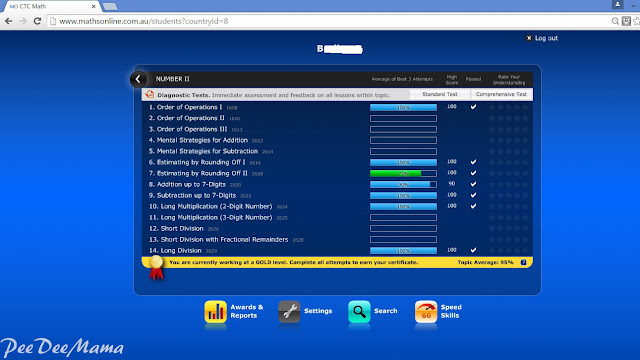Click the browser back arrow
Image resolution: width=640 pixels, height=360 pixels.
9,21
